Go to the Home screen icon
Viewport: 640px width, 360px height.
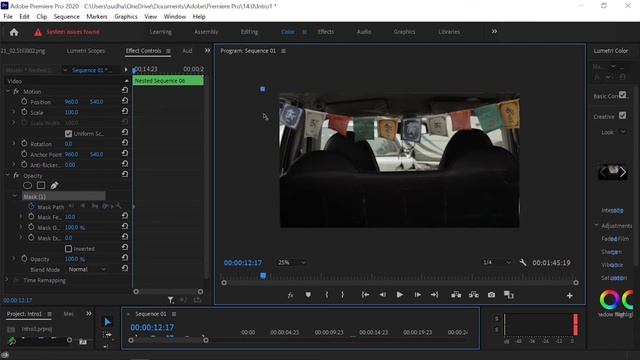[x=14, y=32]
